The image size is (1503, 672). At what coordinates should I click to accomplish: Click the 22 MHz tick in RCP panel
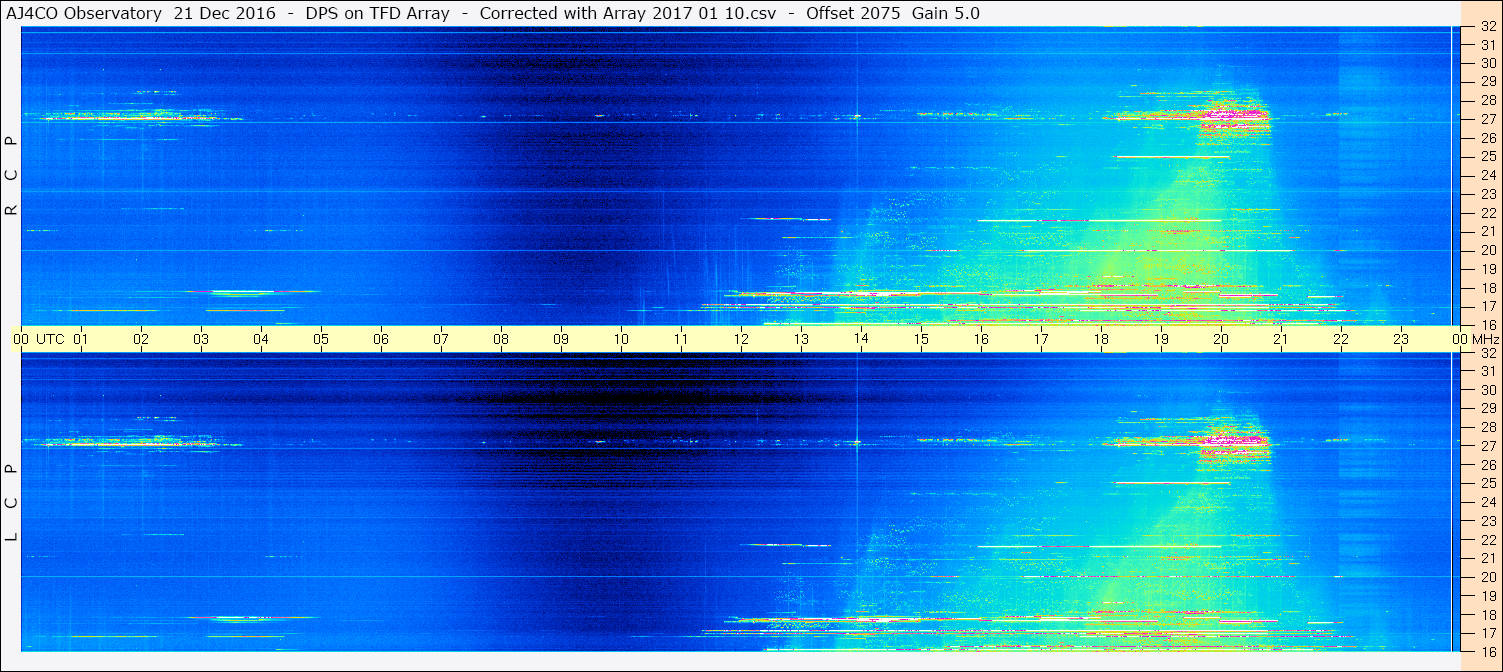1487,213
